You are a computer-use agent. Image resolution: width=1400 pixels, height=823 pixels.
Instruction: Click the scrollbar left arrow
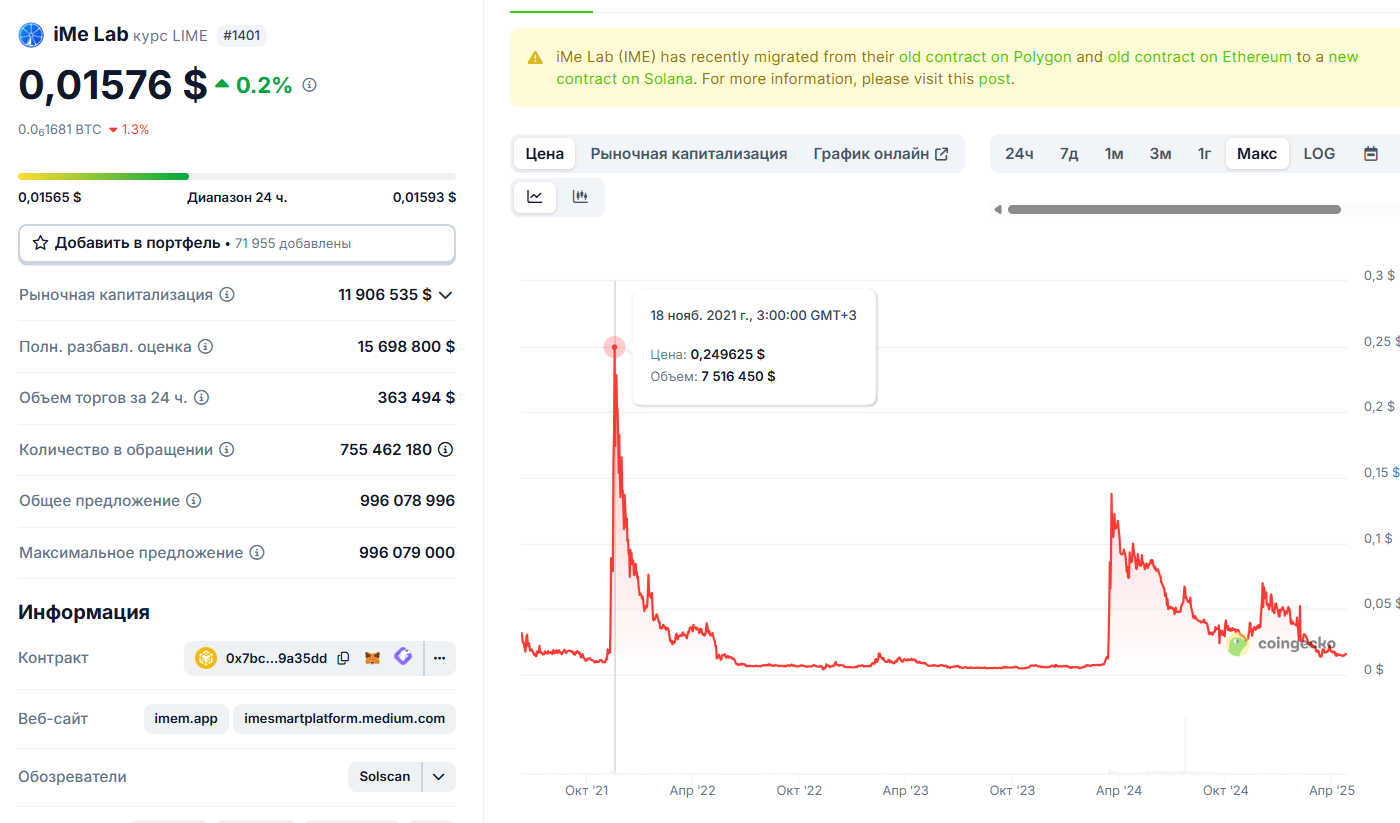click(x=997, y=210)
